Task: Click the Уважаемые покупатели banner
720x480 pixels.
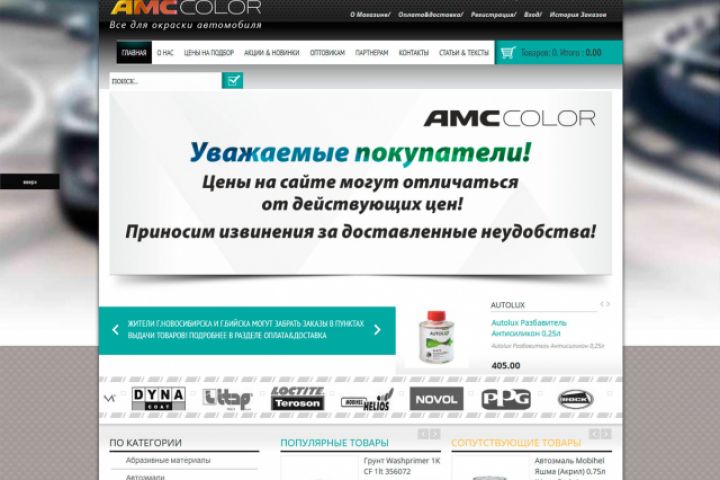Action: (x=360, y=183)
